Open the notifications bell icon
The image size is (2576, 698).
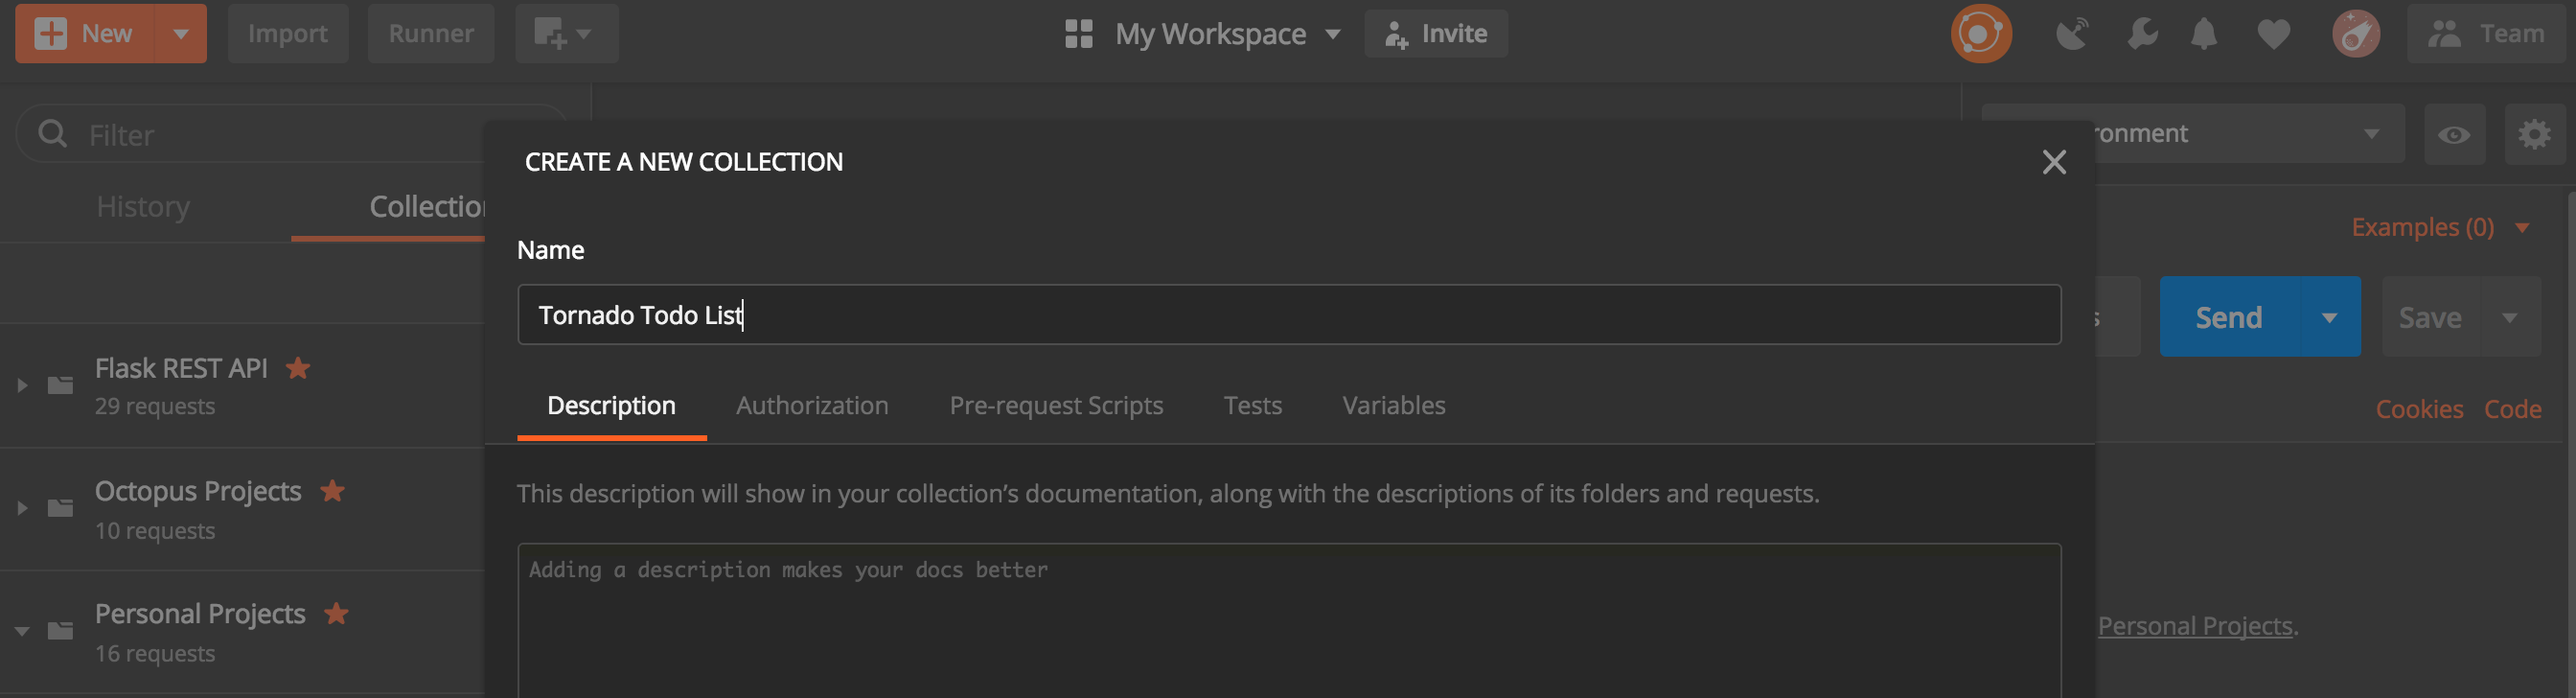click(x=2204, y=34)
